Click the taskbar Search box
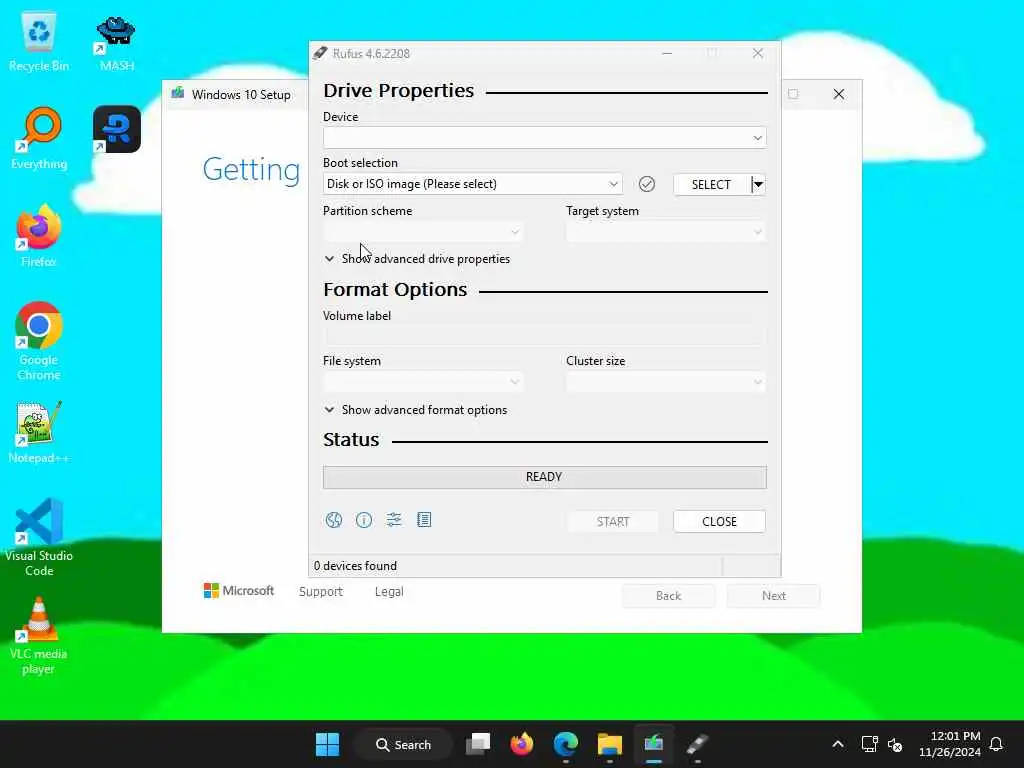1024x768 pixels. pos(403,744)
